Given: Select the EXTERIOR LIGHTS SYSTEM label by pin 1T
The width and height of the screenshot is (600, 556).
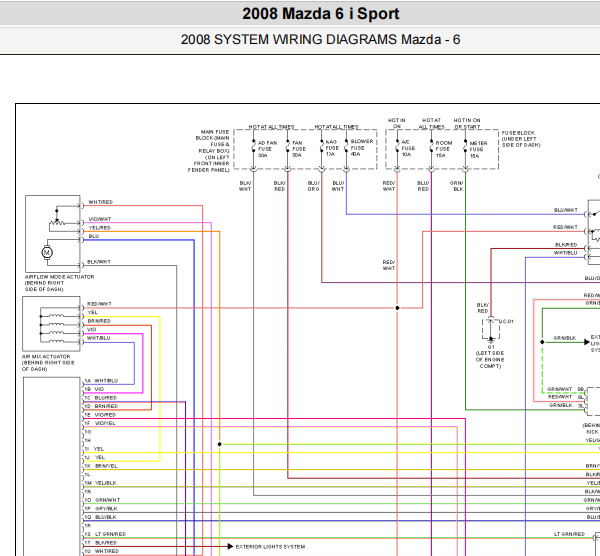Looking at the screenshot, I should 270,547.
